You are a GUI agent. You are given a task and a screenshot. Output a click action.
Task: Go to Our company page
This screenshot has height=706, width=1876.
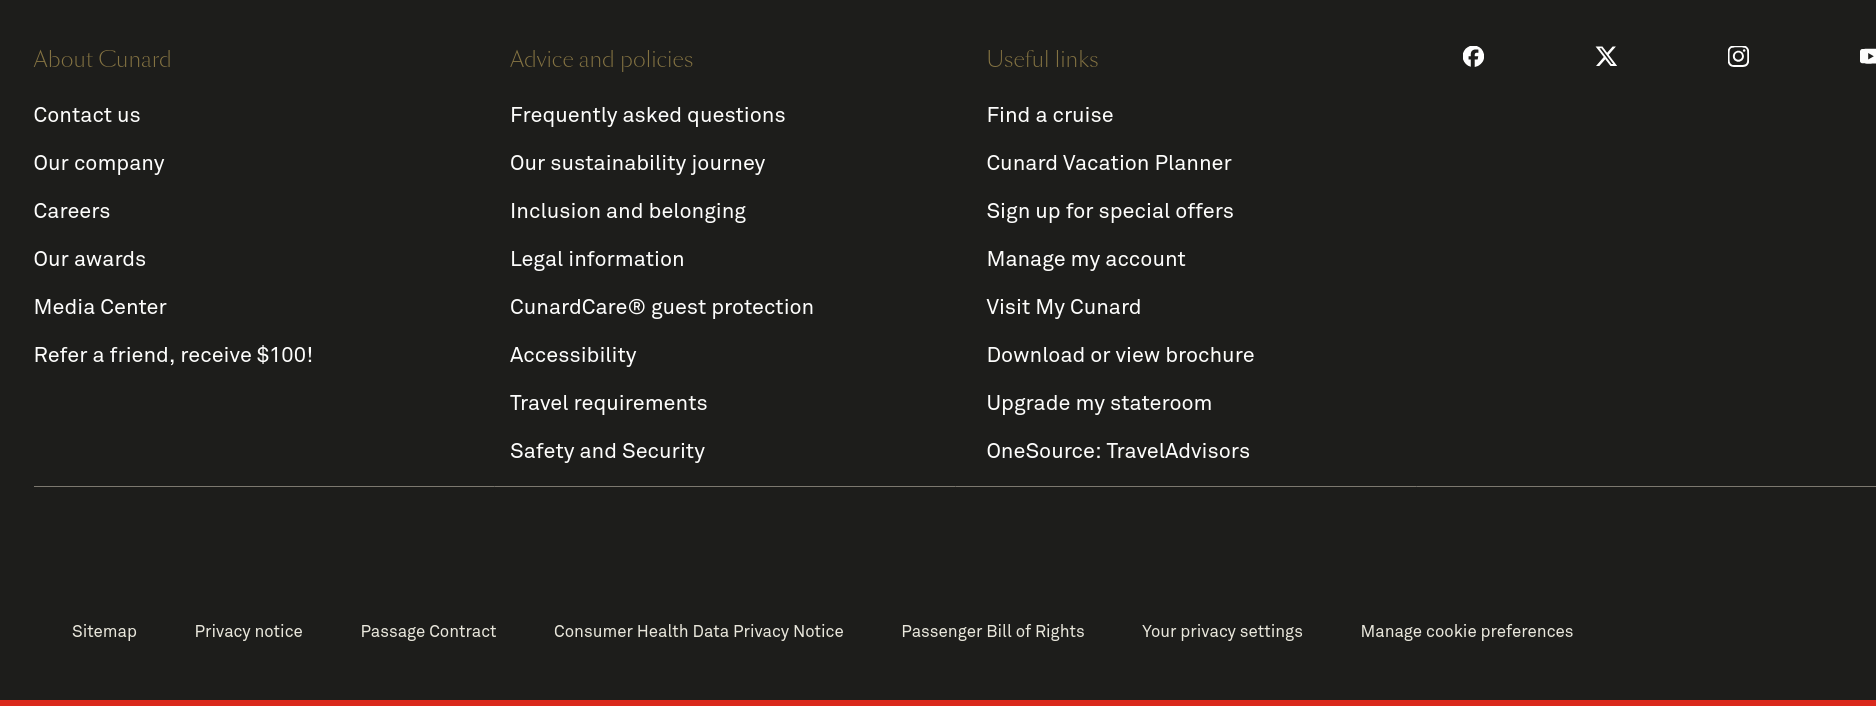[99, 163]
